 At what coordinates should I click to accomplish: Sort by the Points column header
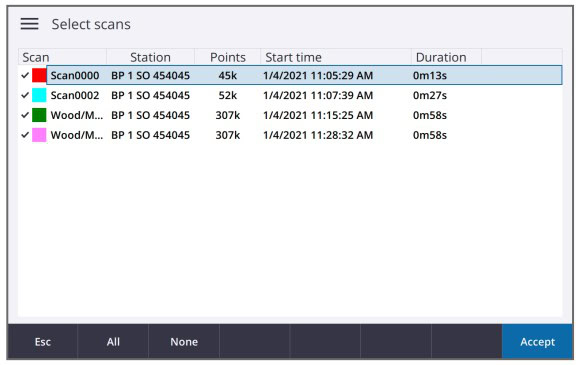(x=227, y=57)
